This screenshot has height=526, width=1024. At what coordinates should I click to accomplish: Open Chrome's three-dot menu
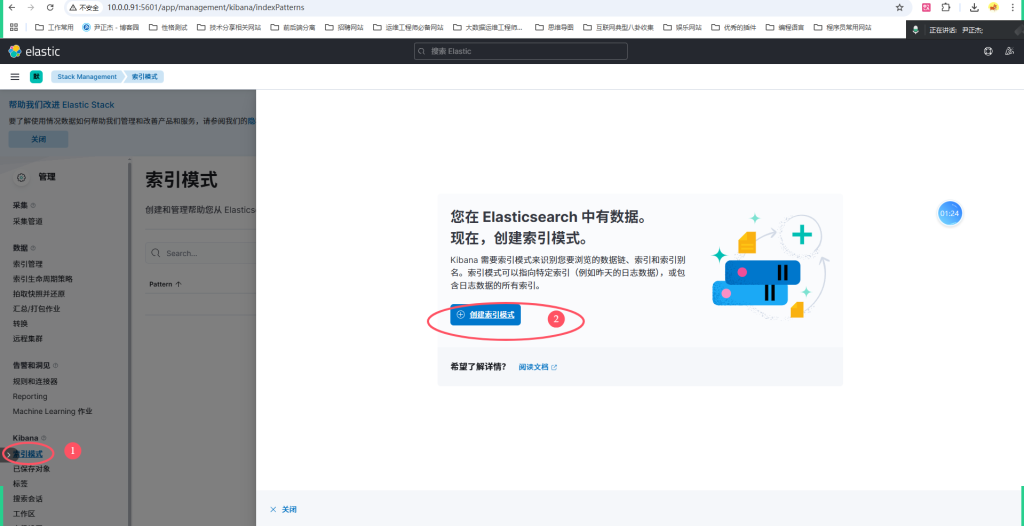(1012, 7)
